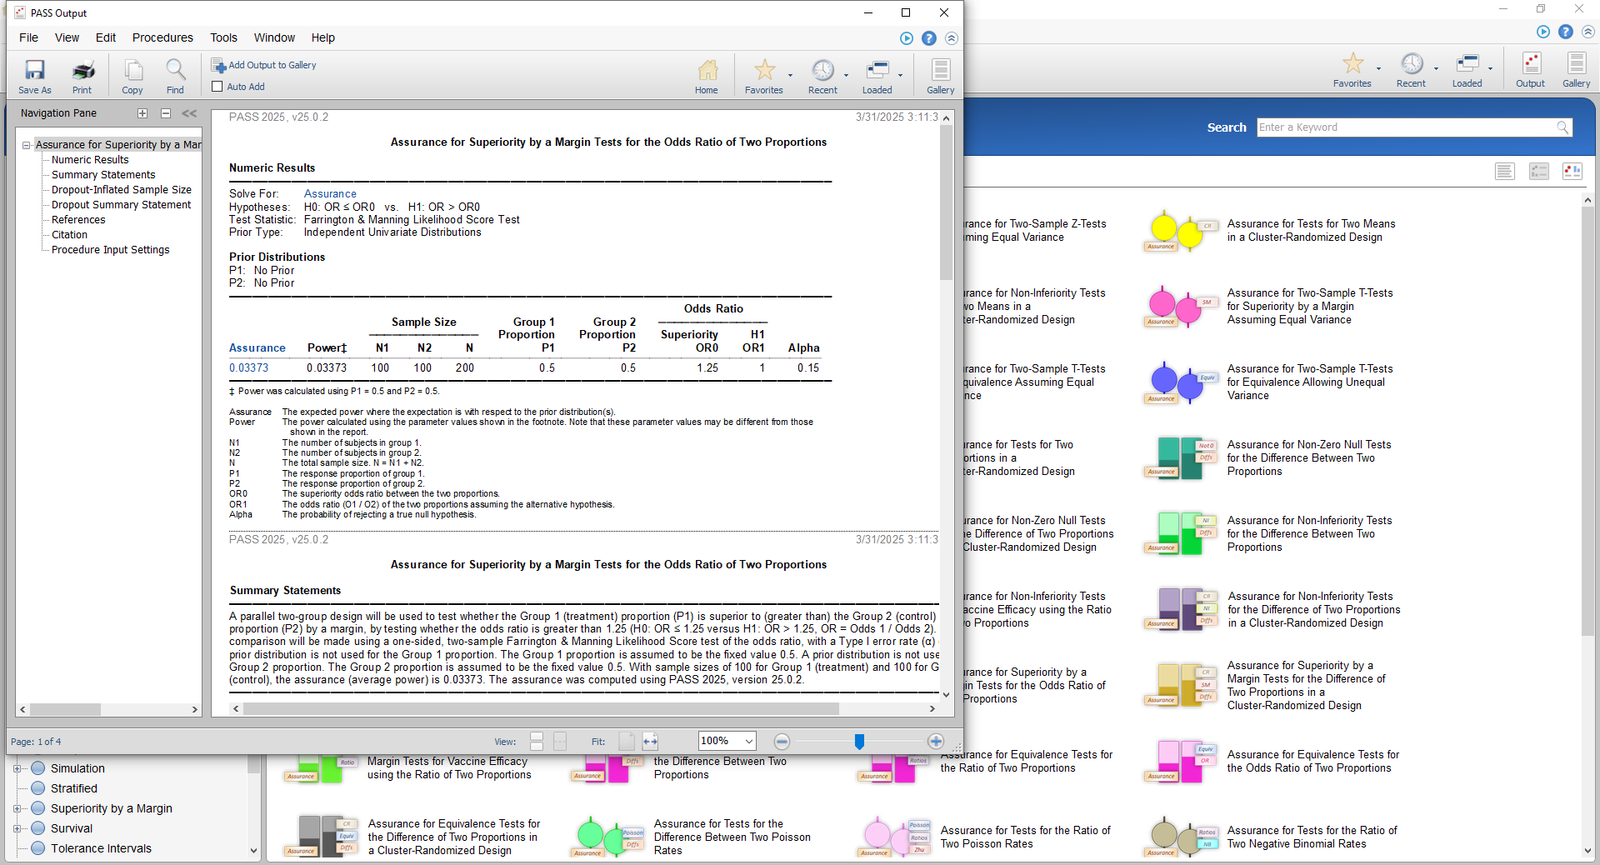Enable the Auto Add checkbox
The image size is (1600, 865).
(217, 87)
